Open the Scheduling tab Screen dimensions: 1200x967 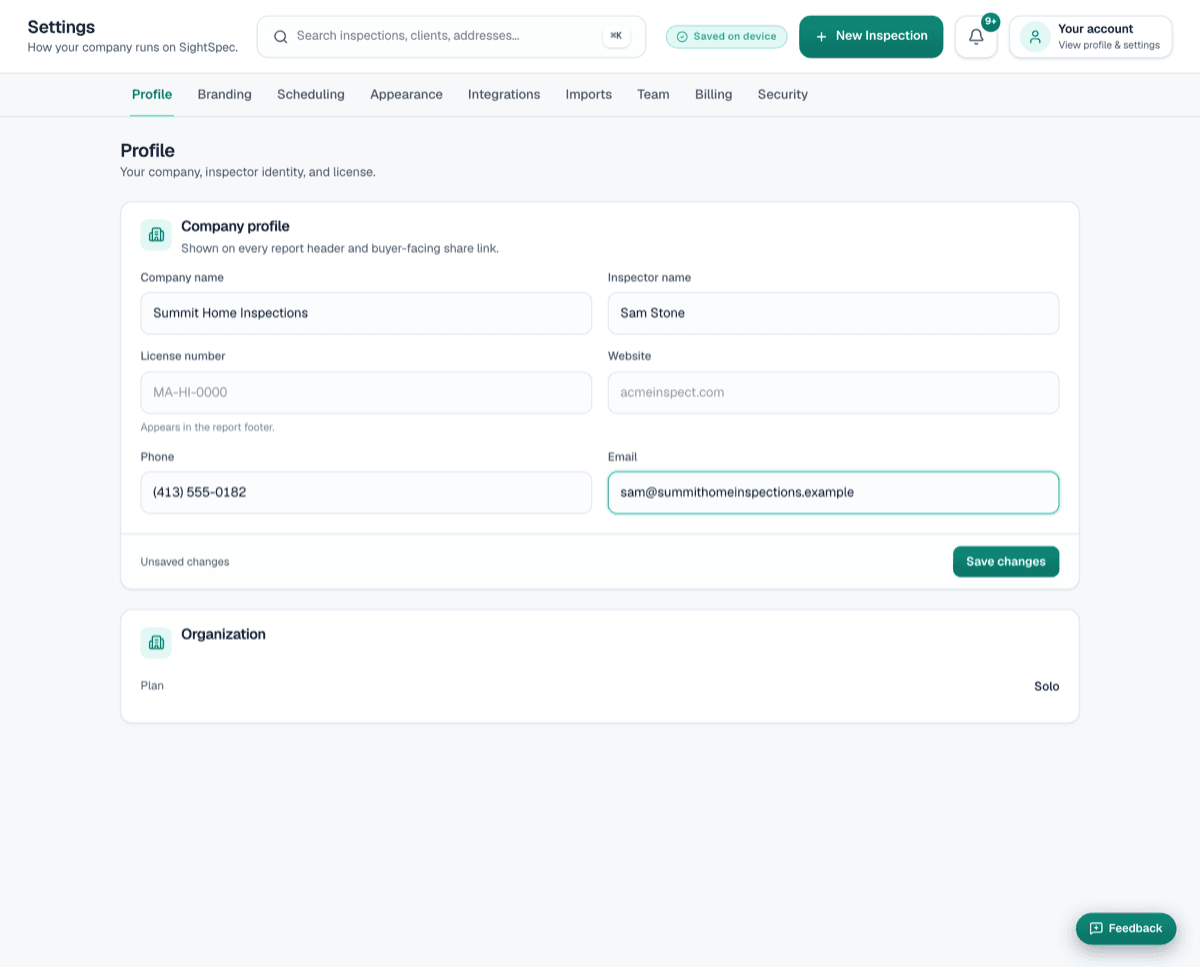(311, 94)
